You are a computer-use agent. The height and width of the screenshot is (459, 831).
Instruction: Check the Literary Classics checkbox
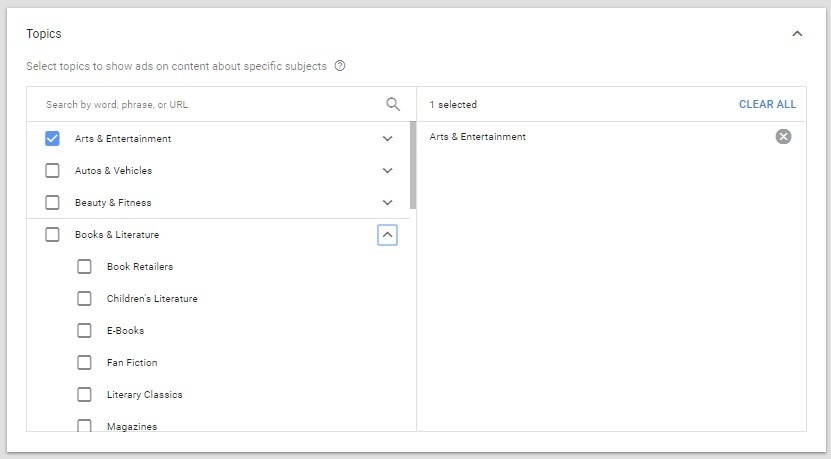coord(84,394)
